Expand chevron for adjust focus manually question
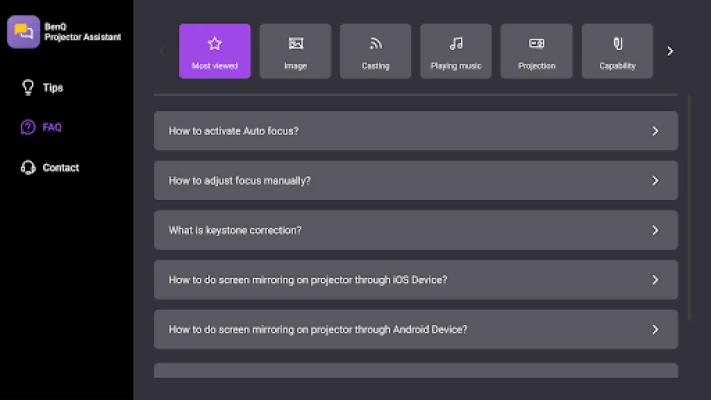This screenshot has width=711, height=400. (655, 181)
